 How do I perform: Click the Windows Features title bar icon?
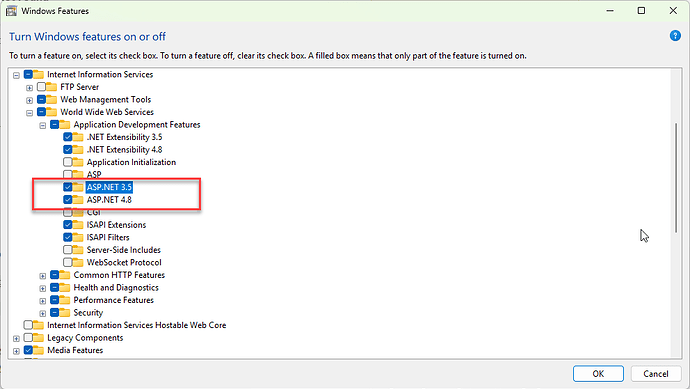pyautogui.click(x=11, y=11)
